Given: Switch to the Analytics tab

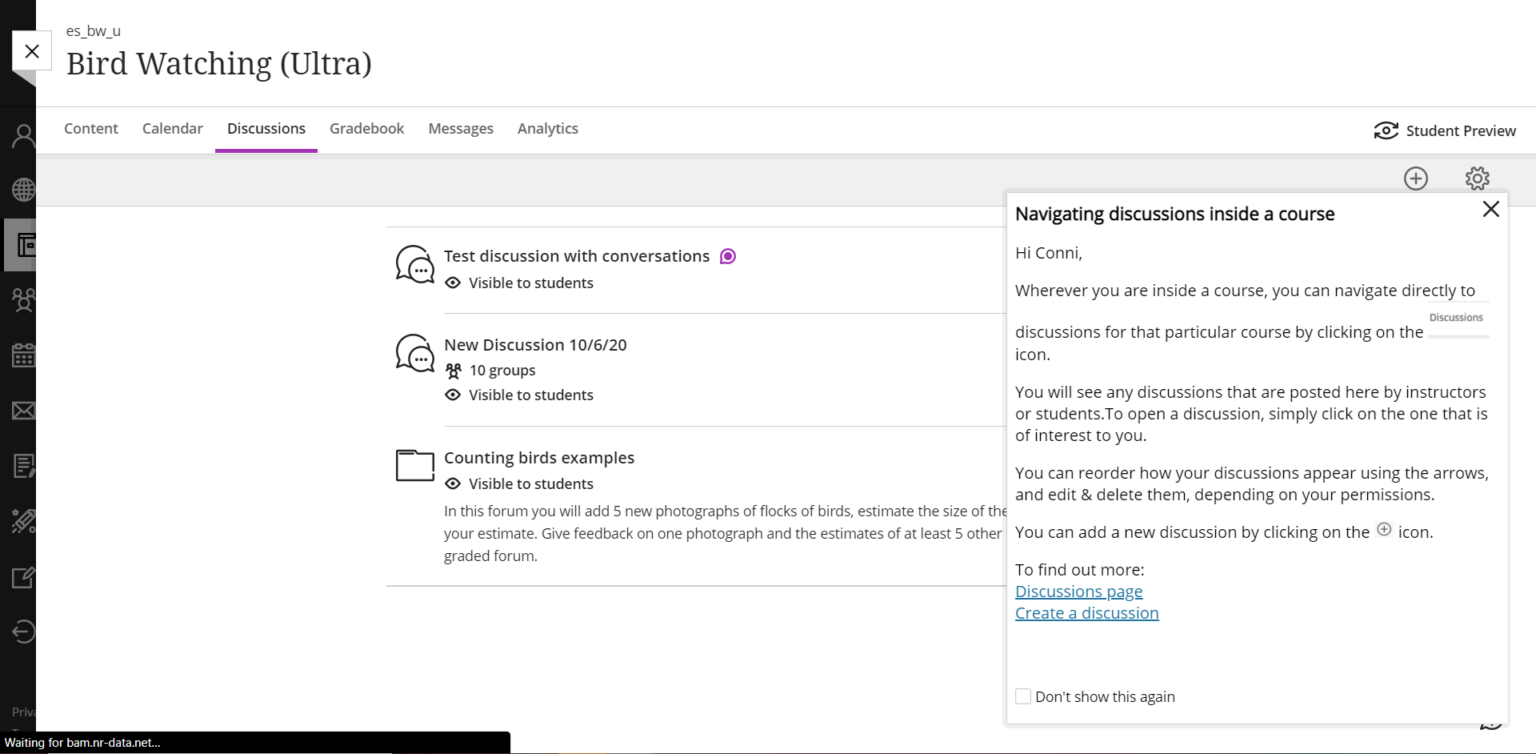Looking at the screenshot, I should click(547, 128).
